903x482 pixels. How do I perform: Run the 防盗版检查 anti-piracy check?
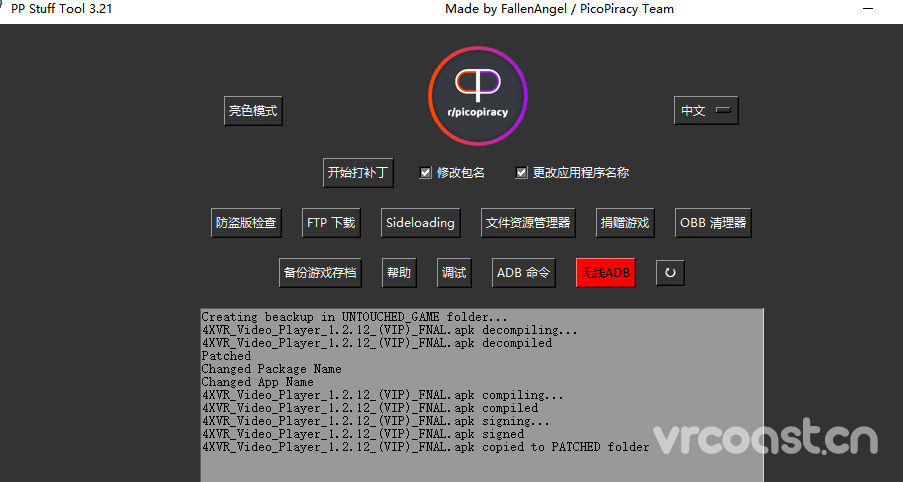tap(246, 222)
